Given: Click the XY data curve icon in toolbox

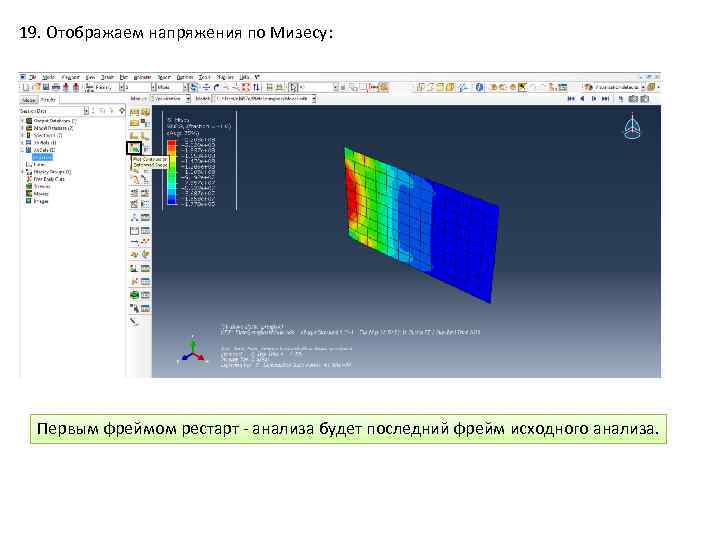Looking at the screenshot, I should click(135, 178).
